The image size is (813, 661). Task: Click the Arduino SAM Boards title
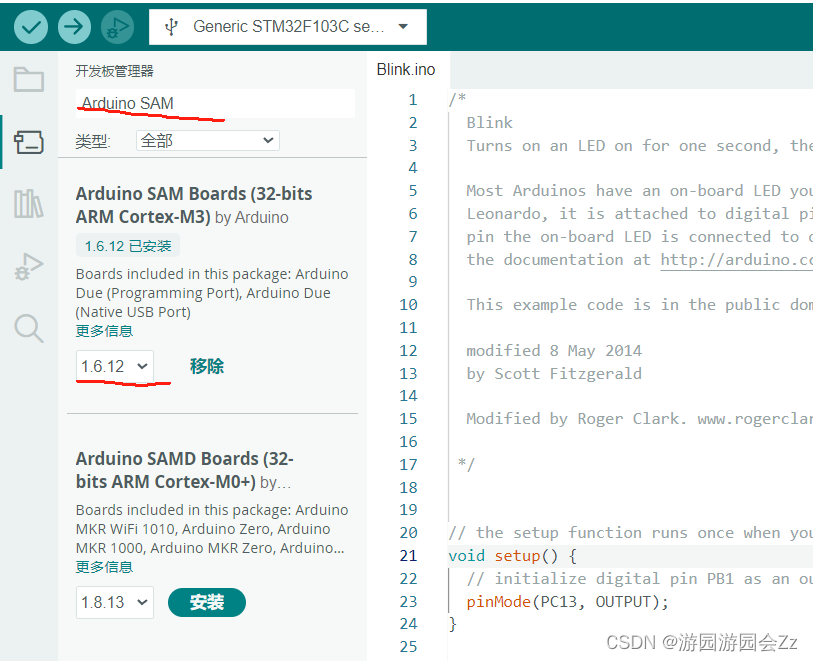click(194, 205)
